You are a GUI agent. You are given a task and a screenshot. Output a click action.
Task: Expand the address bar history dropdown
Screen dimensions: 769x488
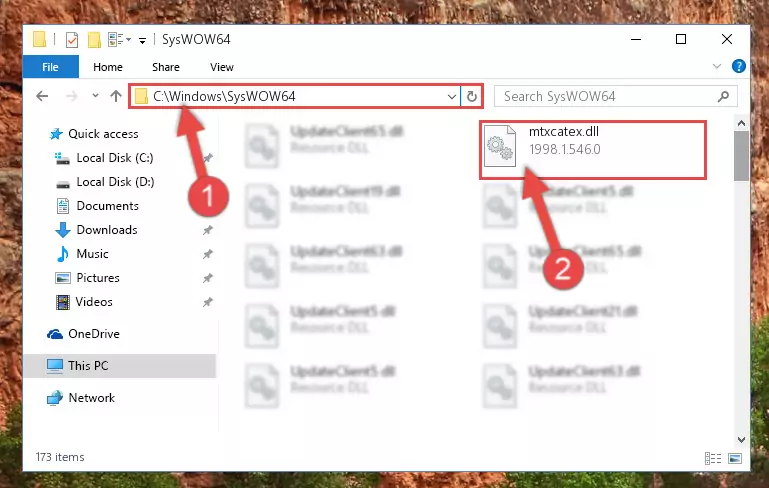[x=452, y=97]
